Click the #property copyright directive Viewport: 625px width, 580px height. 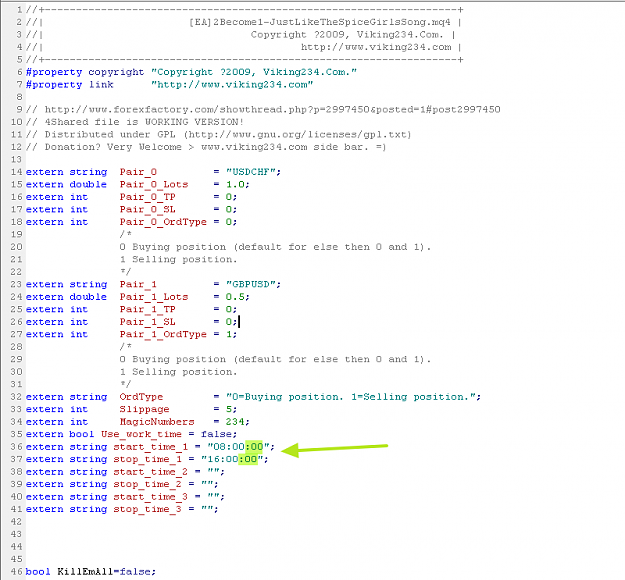[85, 72]
